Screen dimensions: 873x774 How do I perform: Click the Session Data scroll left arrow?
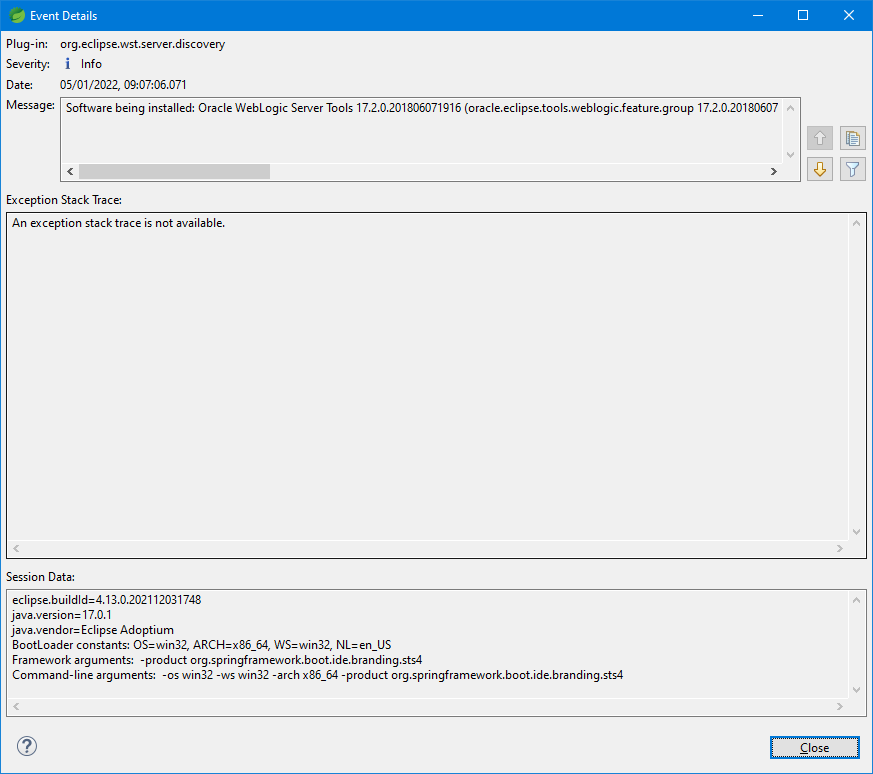point(16,706)
